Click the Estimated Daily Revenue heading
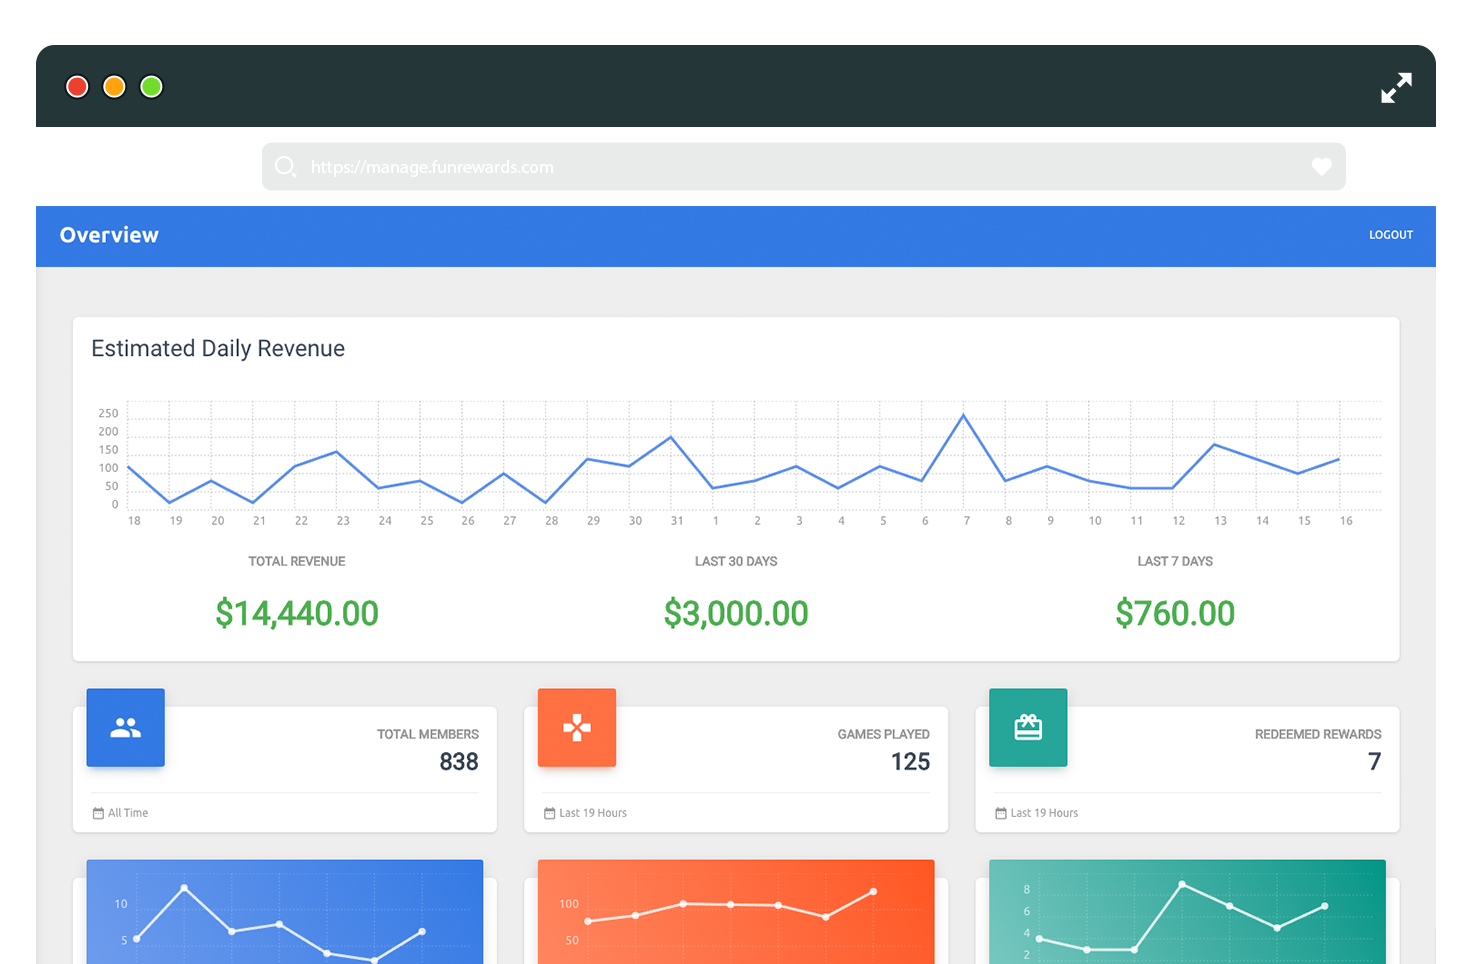Viewport: 1472px width, 964px height. 218,348
